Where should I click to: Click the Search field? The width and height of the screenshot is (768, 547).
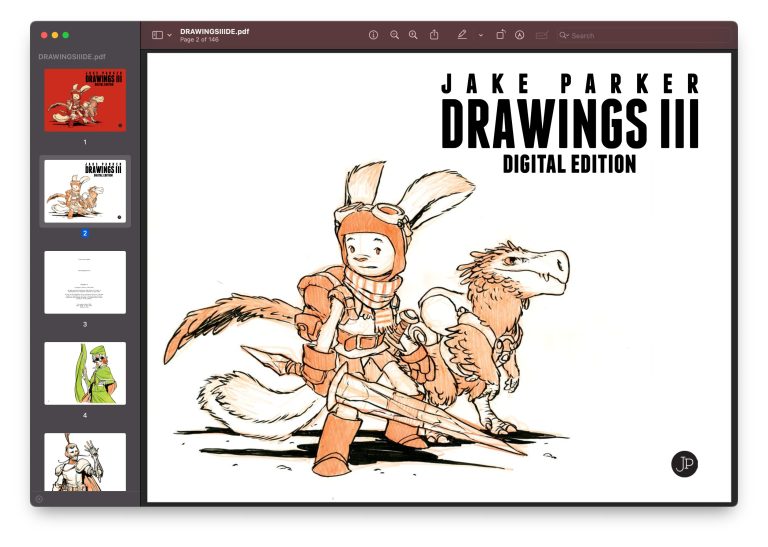[642, 35]
